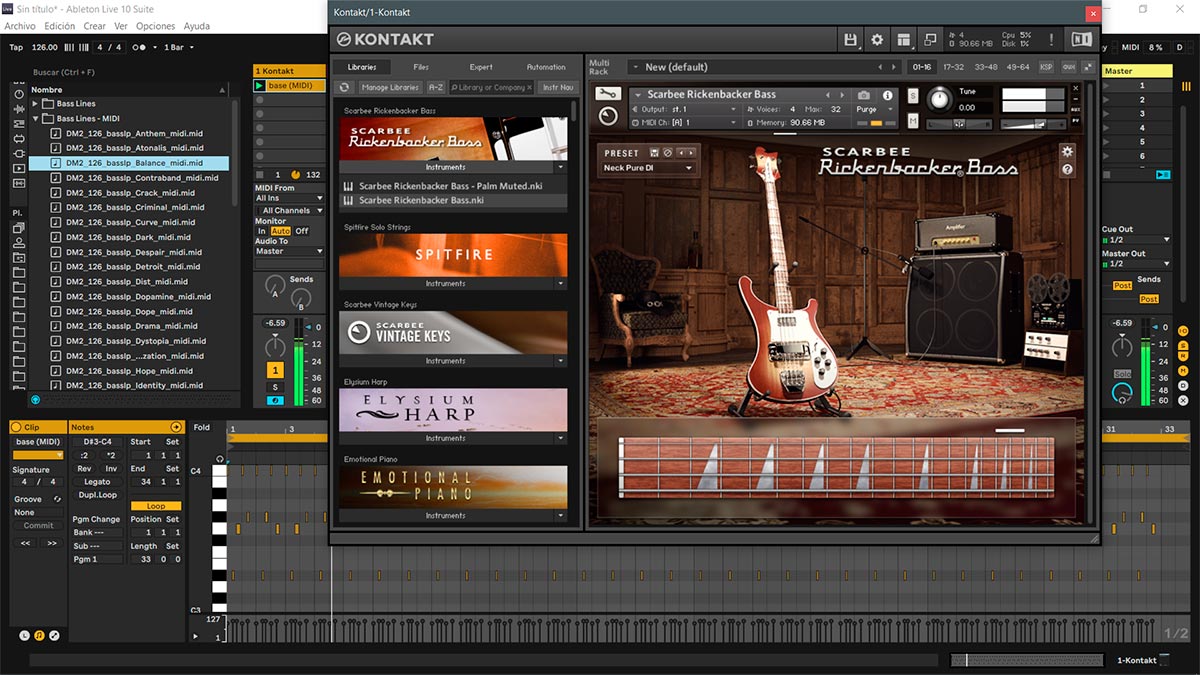Solo the 1 Kontakt track
The width and height of the screenshot is (1200, 675).
coord(275,387)
